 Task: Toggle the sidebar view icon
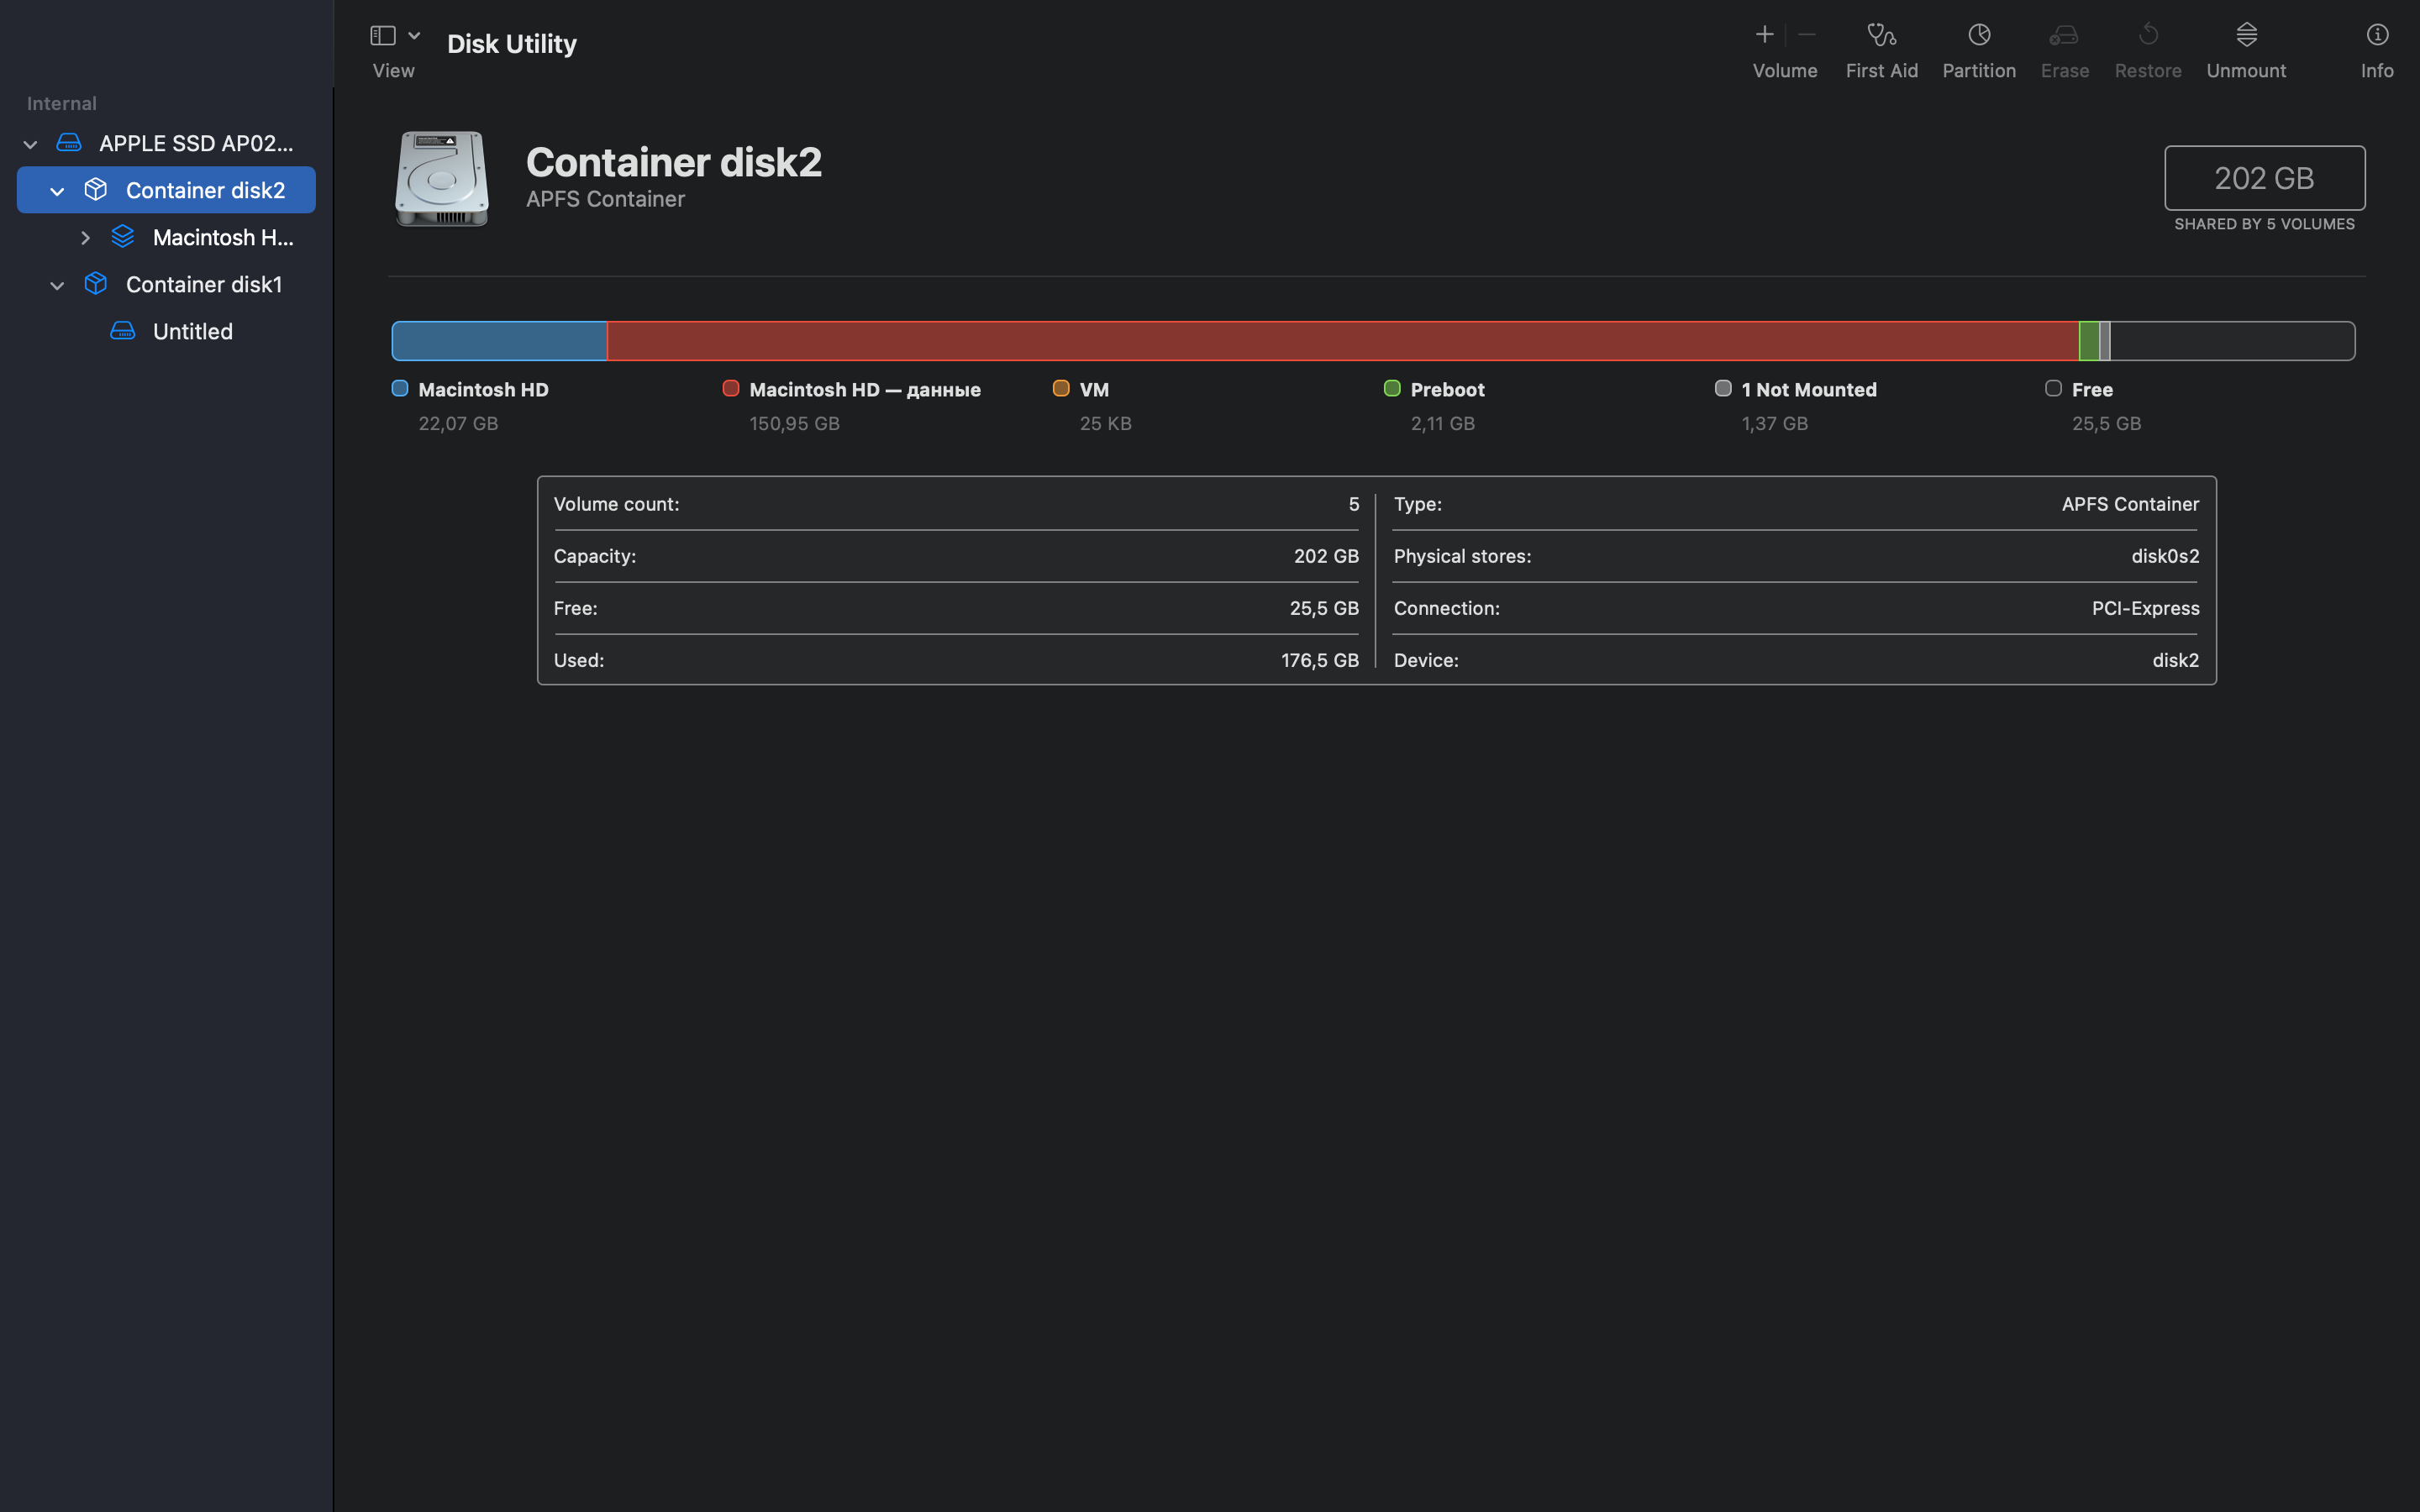click(x=383, y=36)
